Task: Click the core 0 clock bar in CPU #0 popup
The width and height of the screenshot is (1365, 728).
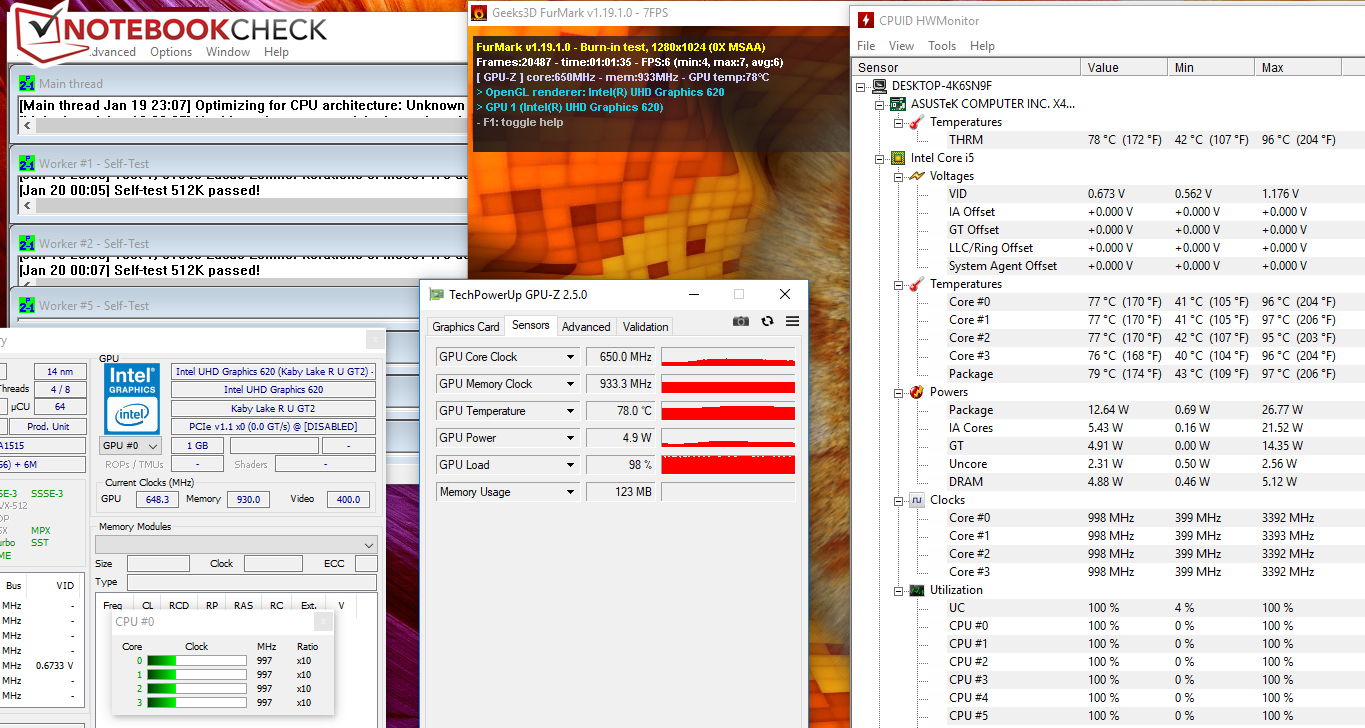Action: click(x=197, y=660)
